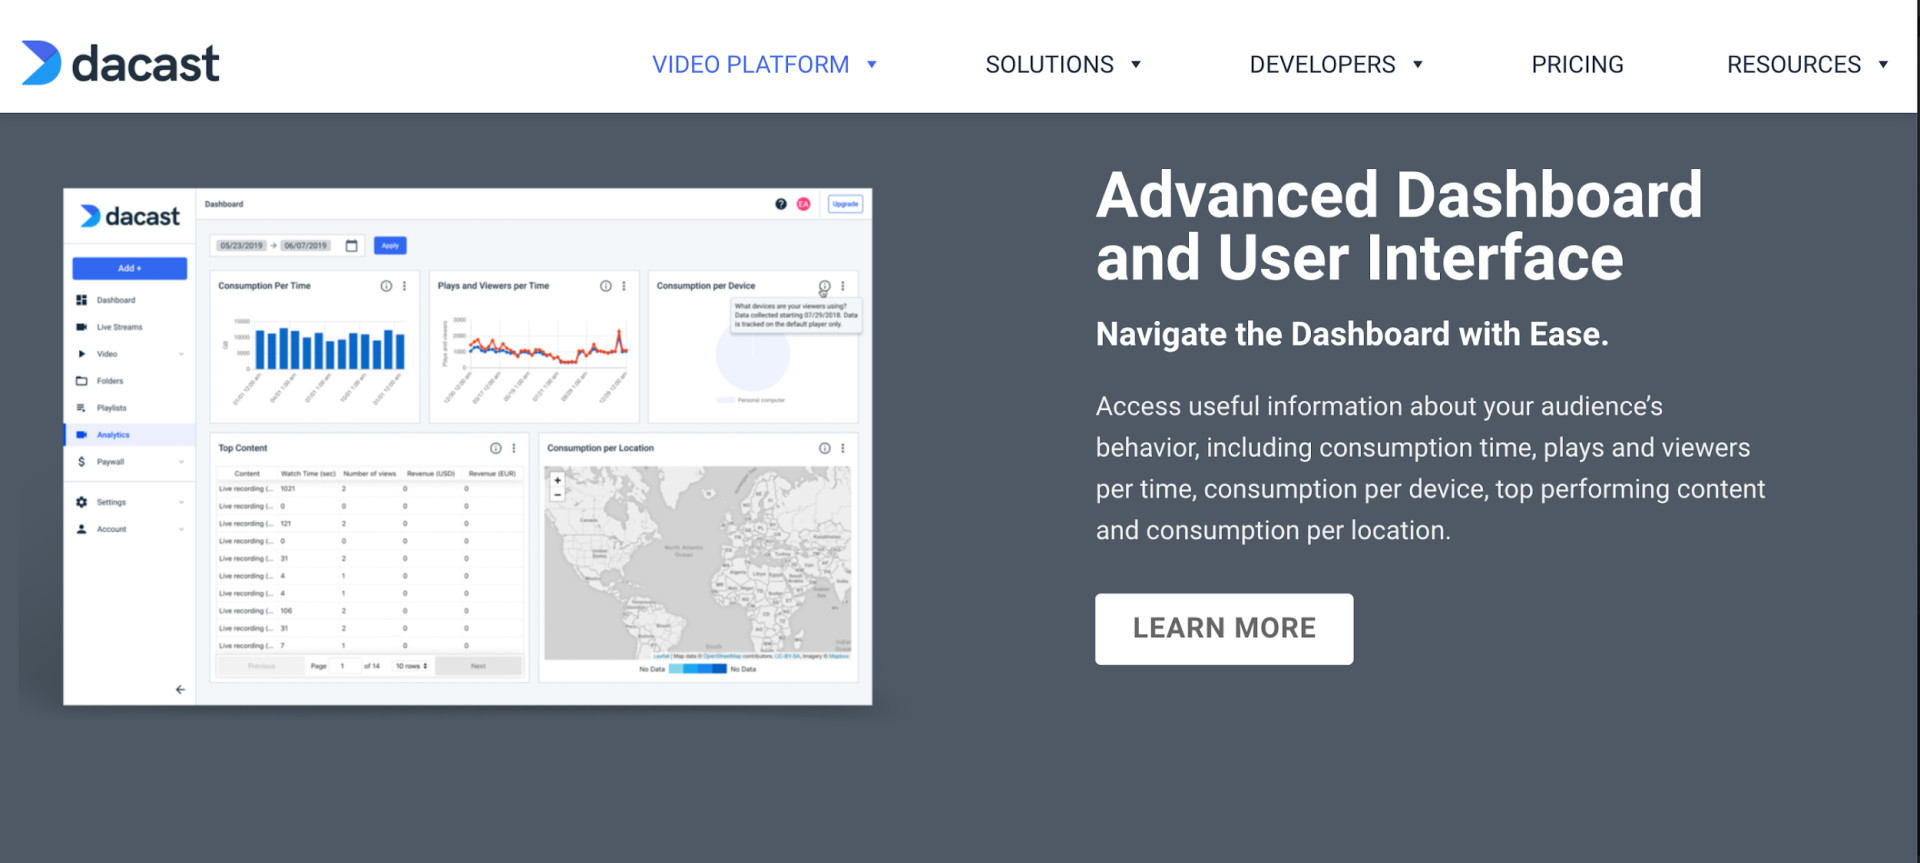This screenshot has width=1920, height=863.
Task: Open Top Content options menu
Action: 514,448
